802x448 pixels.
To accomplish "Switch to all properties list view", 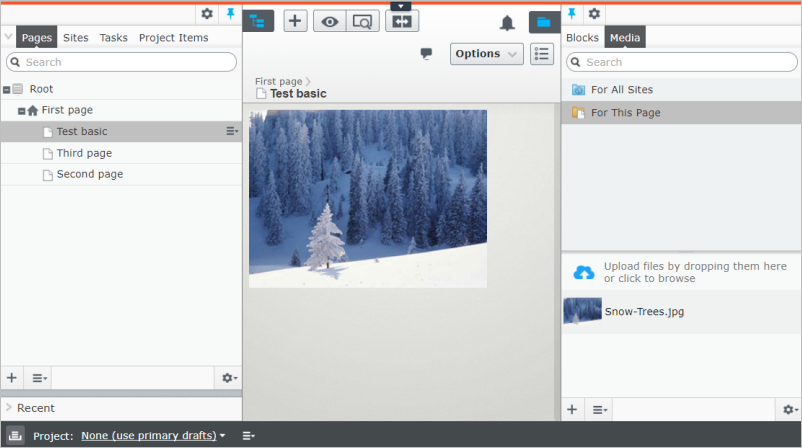I will click(x=541, y=54).
